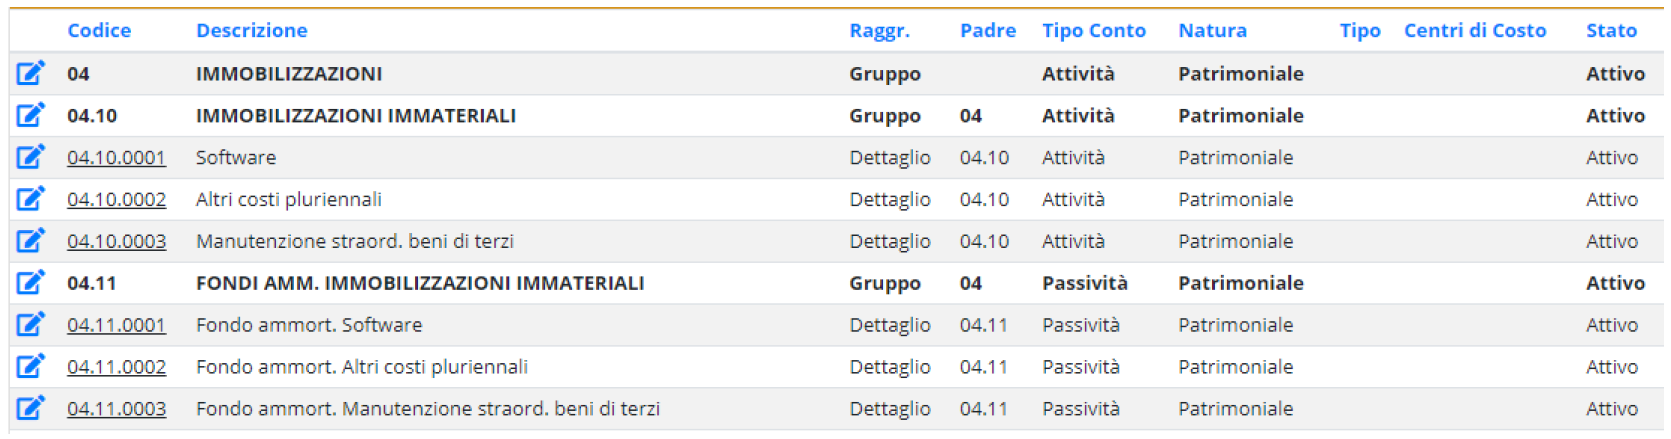Open account code link 04.11.0003
1671x439 pixels.
[116, 410]
